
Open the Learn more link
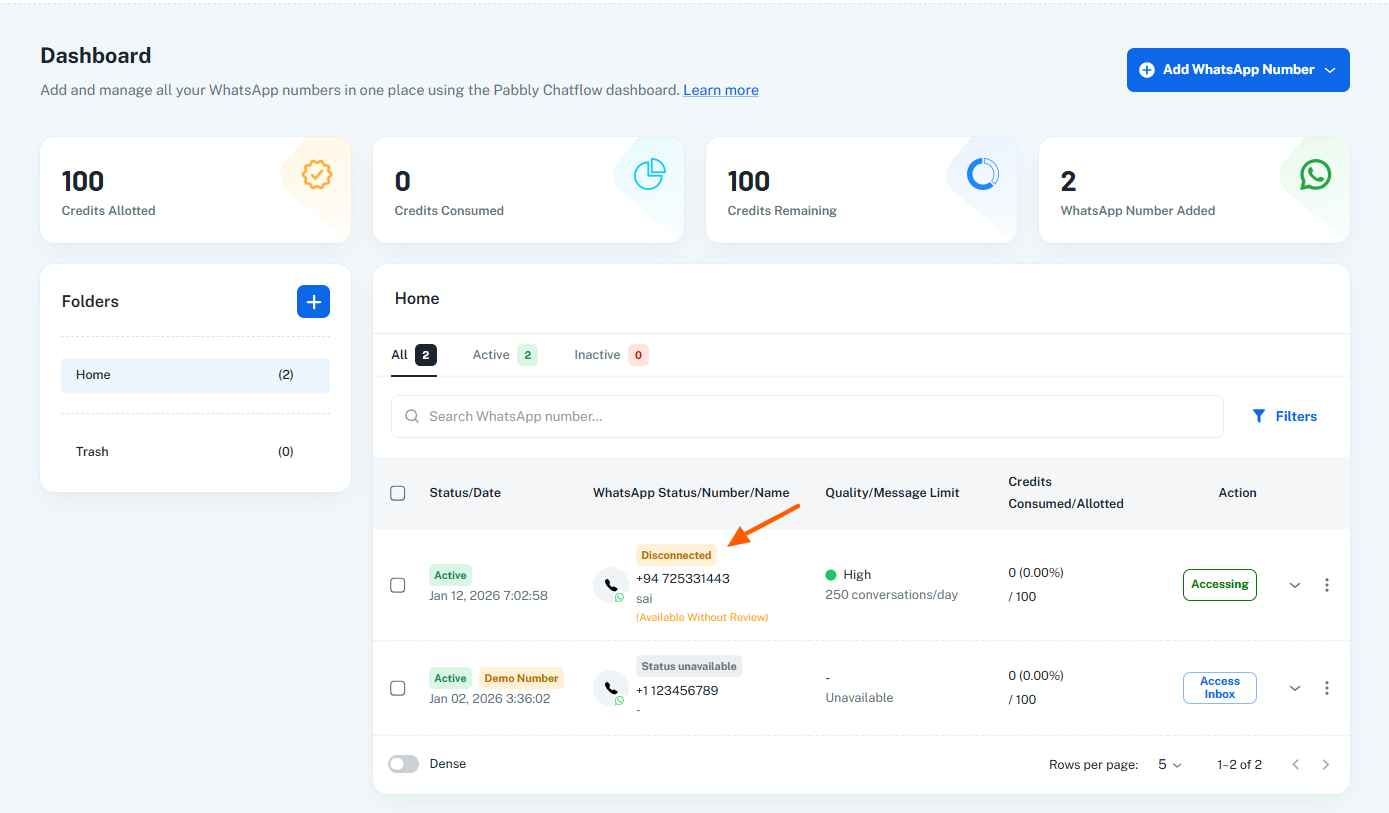click(x=720, y=90)
